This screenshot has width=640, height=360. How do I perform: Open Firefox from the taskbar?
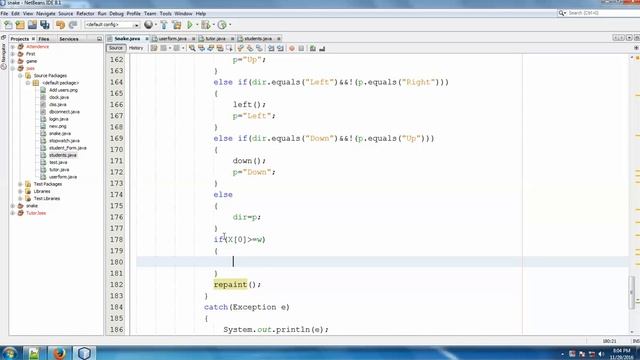pos(60,353)
